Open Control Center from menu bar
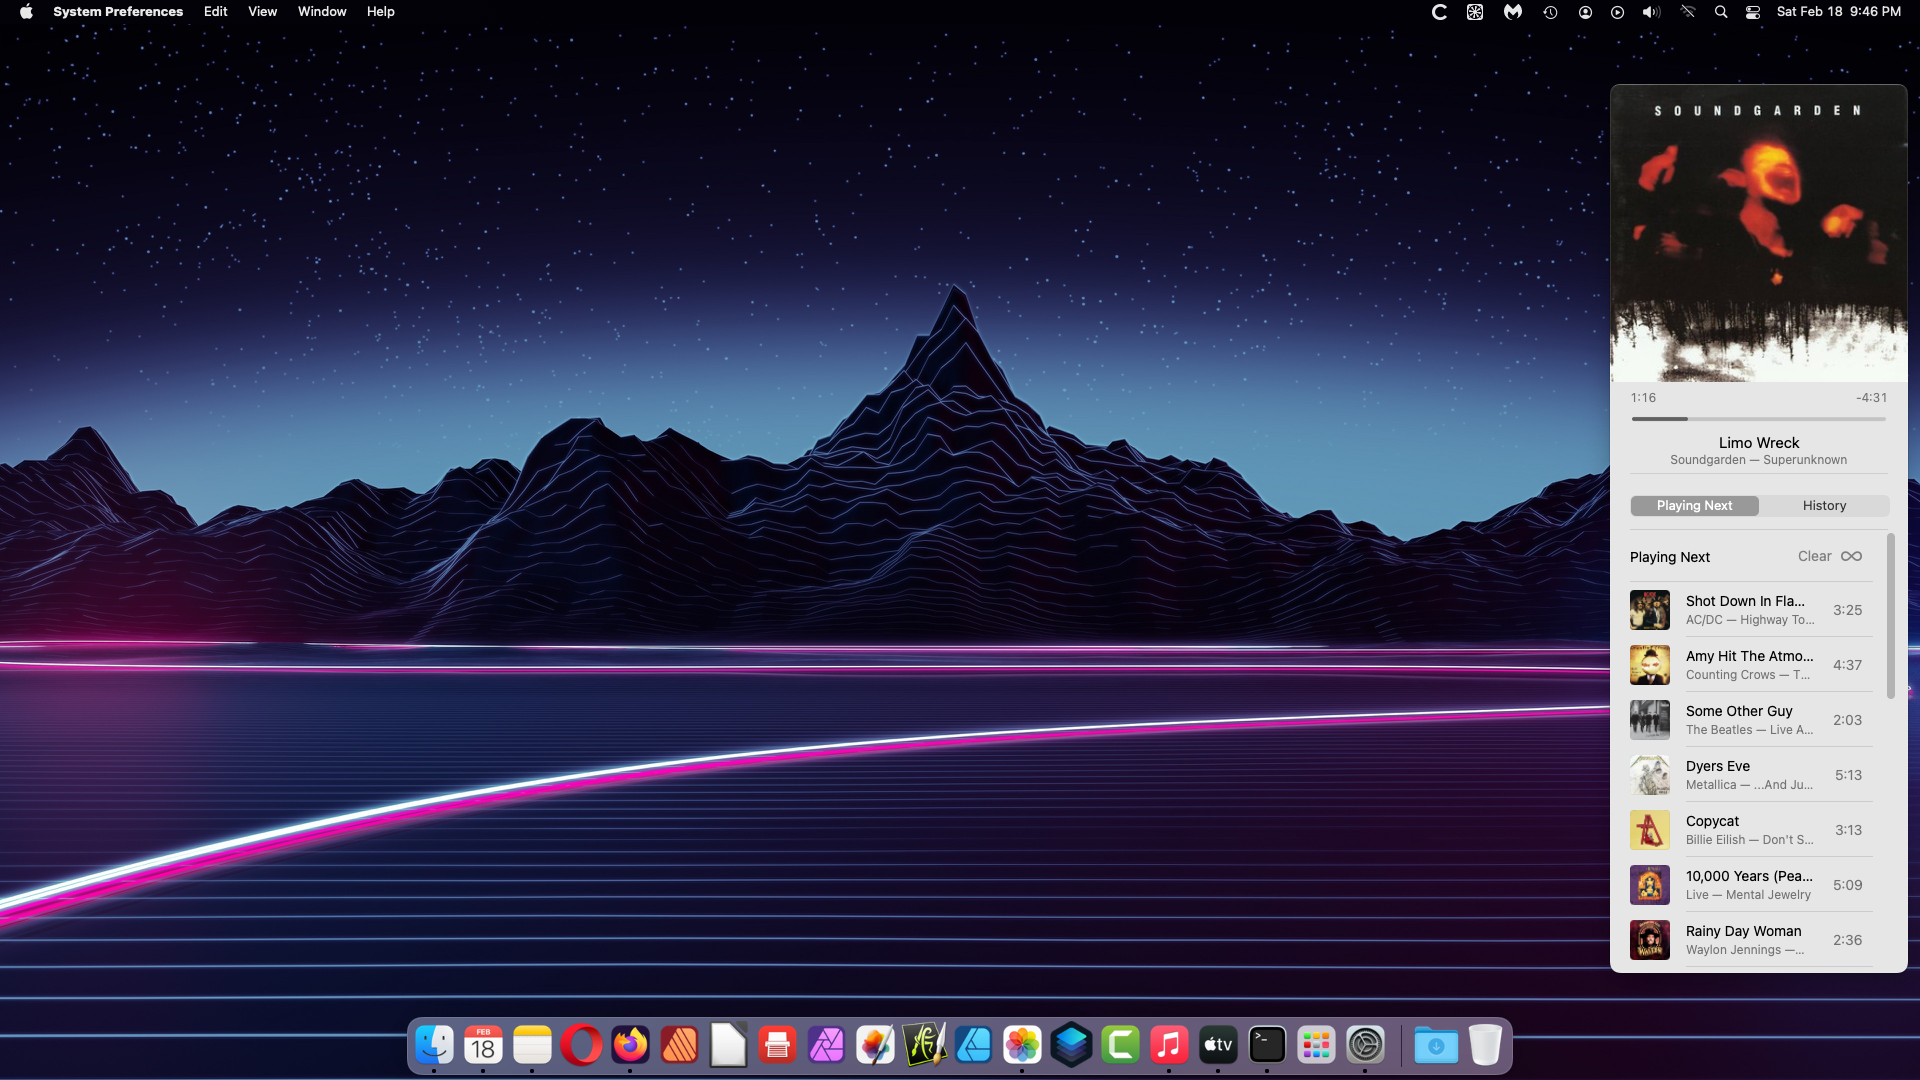Viewport: 1920px width, 1080px height. (1753, 12)
